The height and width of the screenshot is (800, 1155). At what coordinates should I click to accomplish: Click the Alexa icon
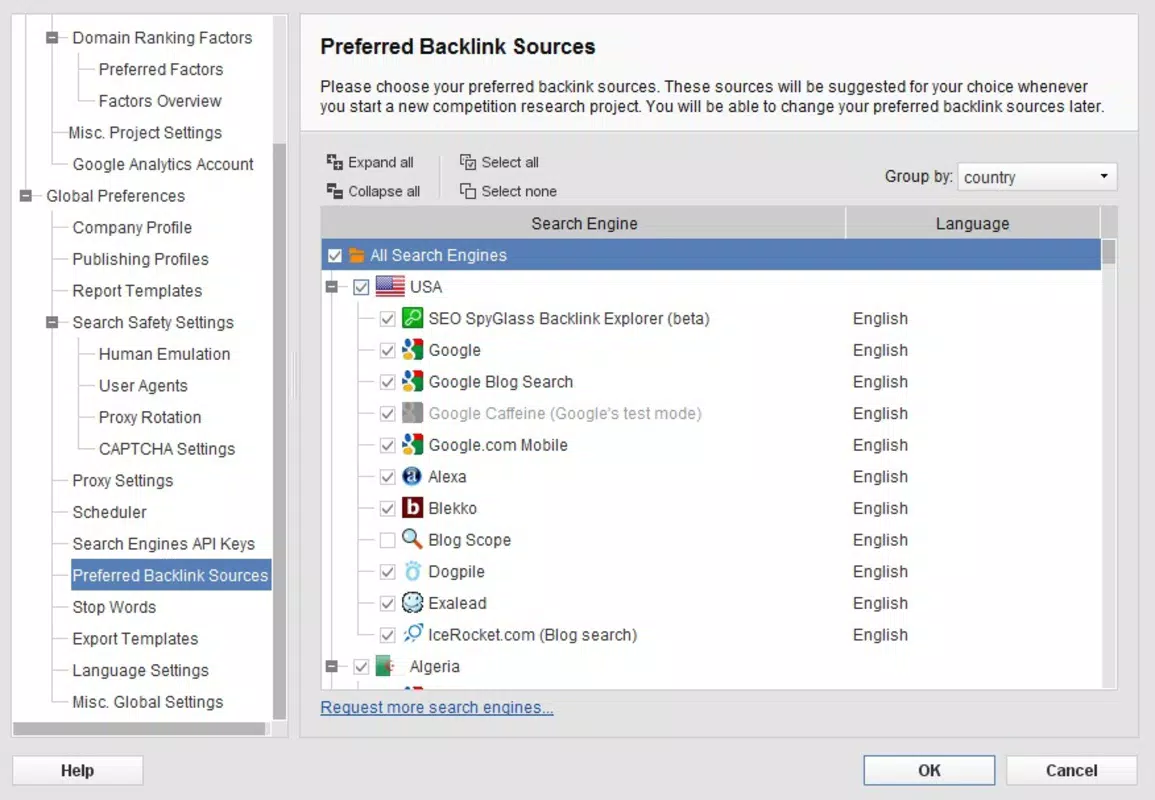click(412, 477)
